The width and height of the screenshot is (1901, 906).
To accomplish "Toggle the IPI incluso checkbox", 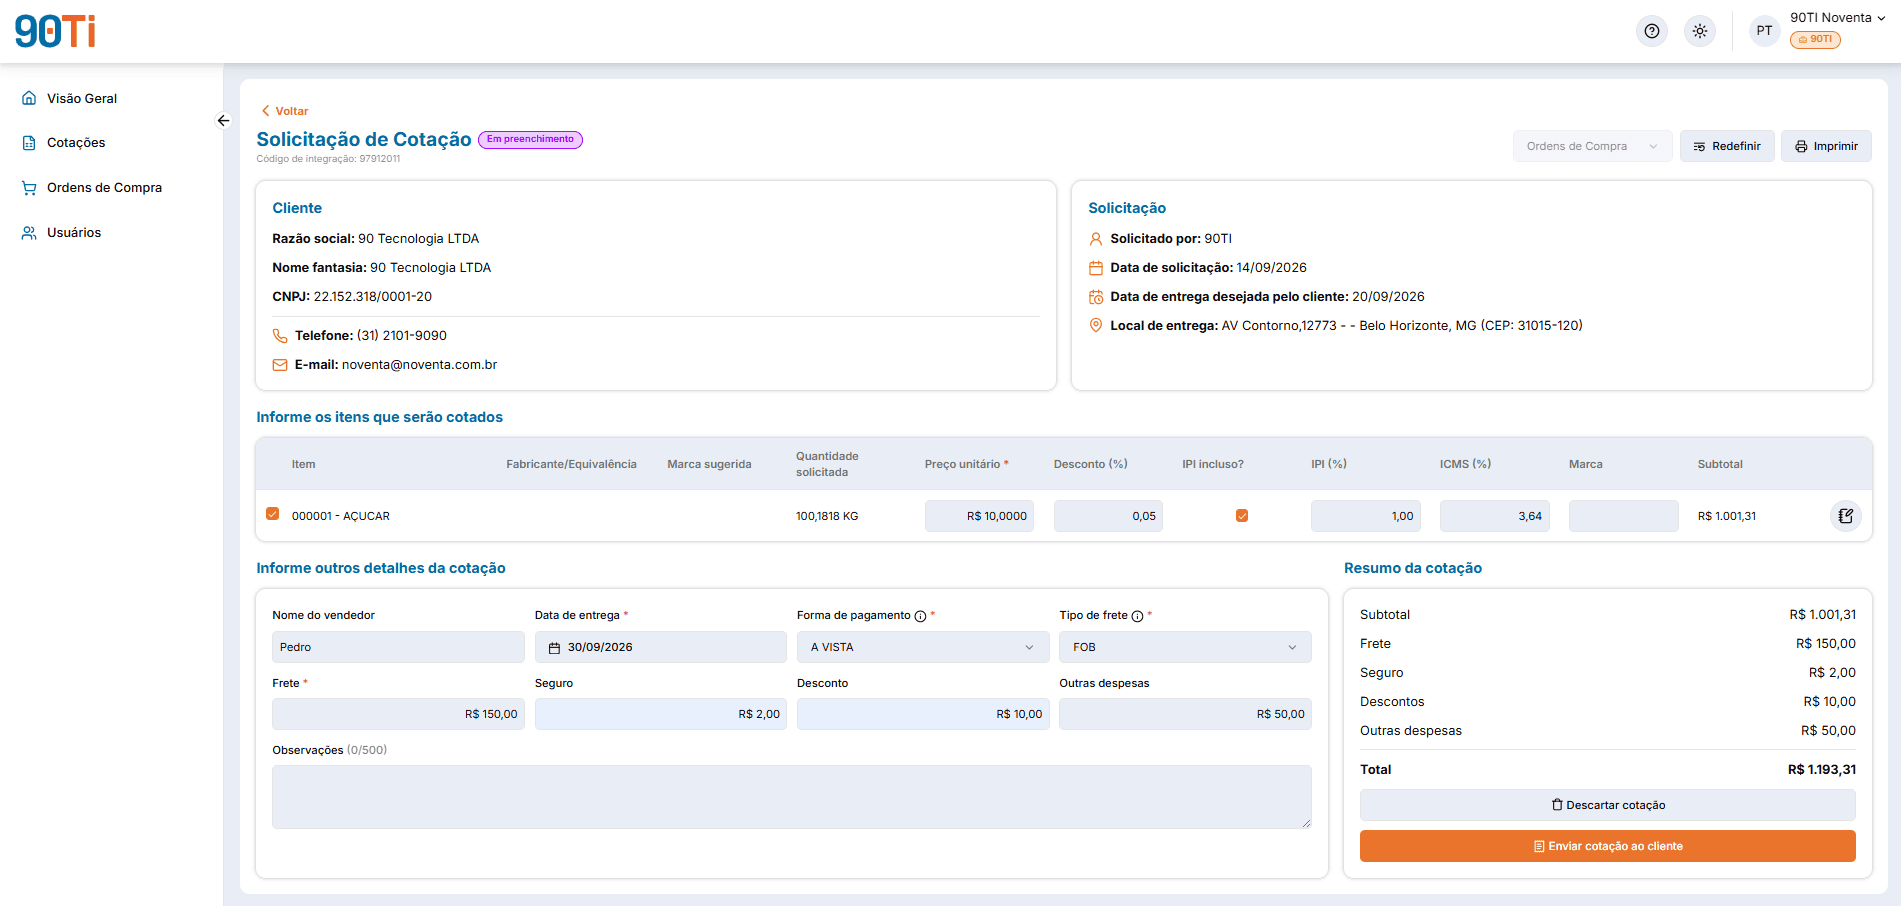I will click(x=1242, y=516).
